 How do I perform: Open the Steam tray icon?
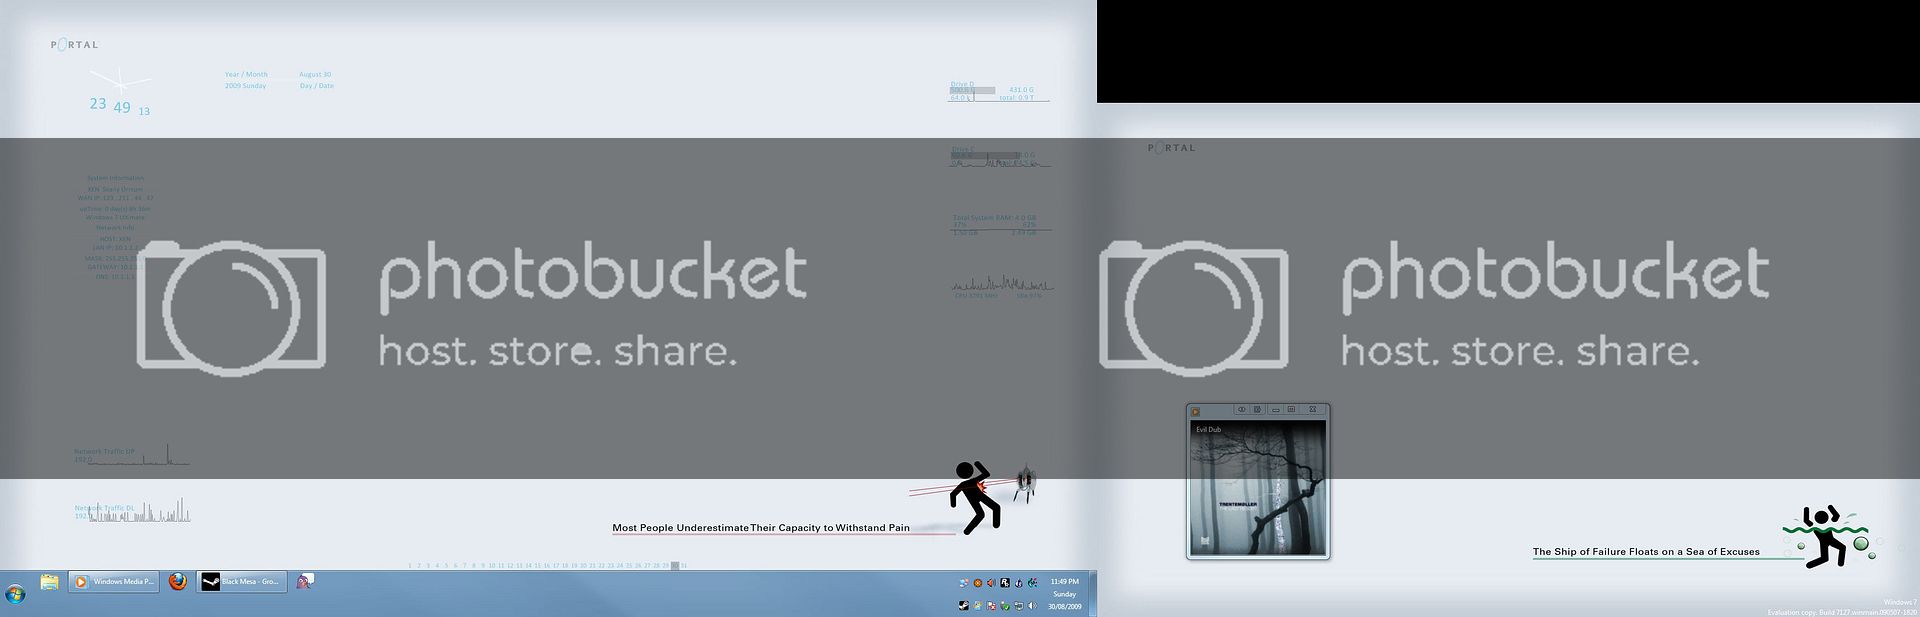point(964,606)
